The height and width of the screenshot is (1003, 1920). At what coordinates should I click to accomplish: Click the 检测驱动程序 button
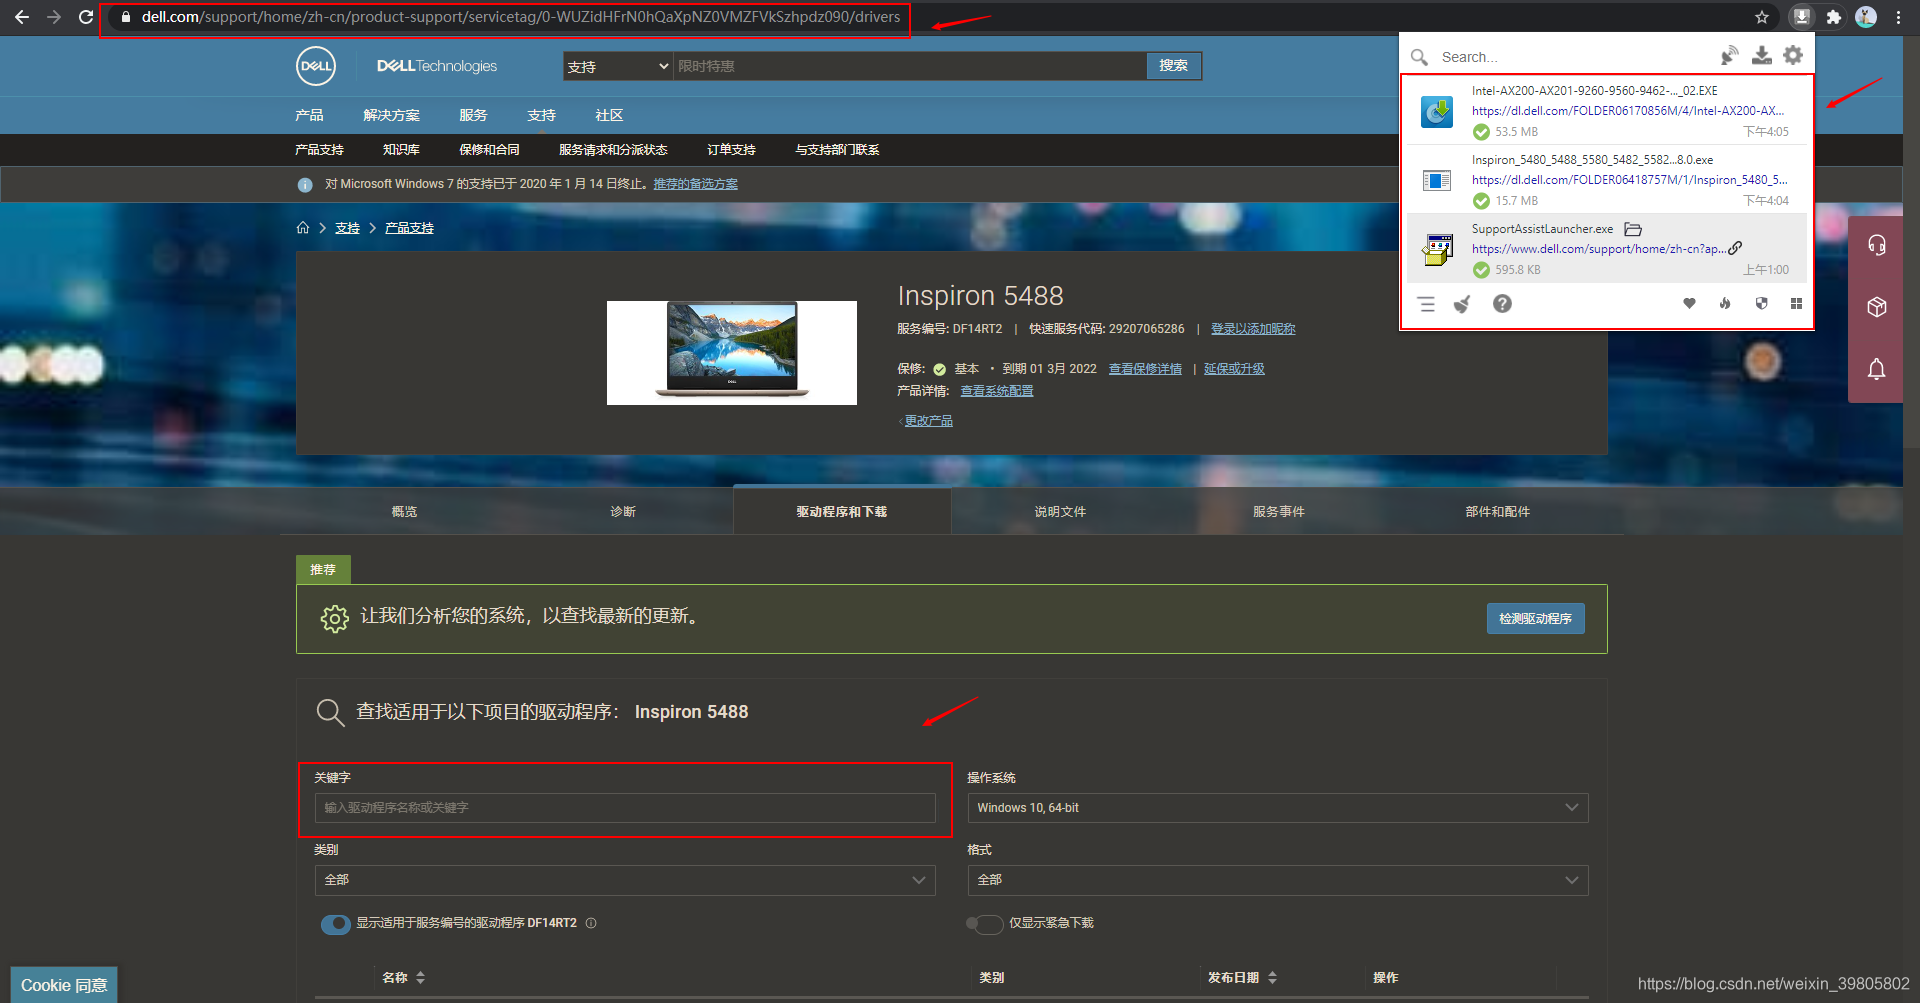pyautogui.click(x=1535, y=618)
